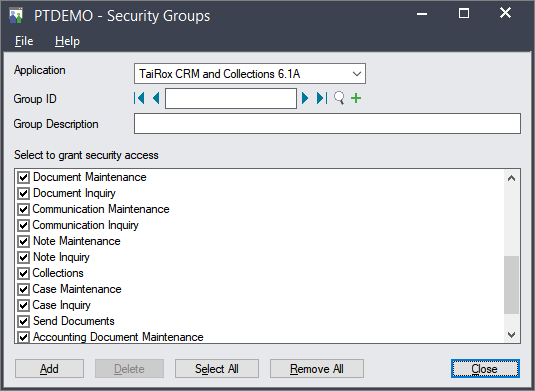This screenshot has width=535, height=391.
Task: Maximize the Security Groups window
Action: click(x=464, y=14)
